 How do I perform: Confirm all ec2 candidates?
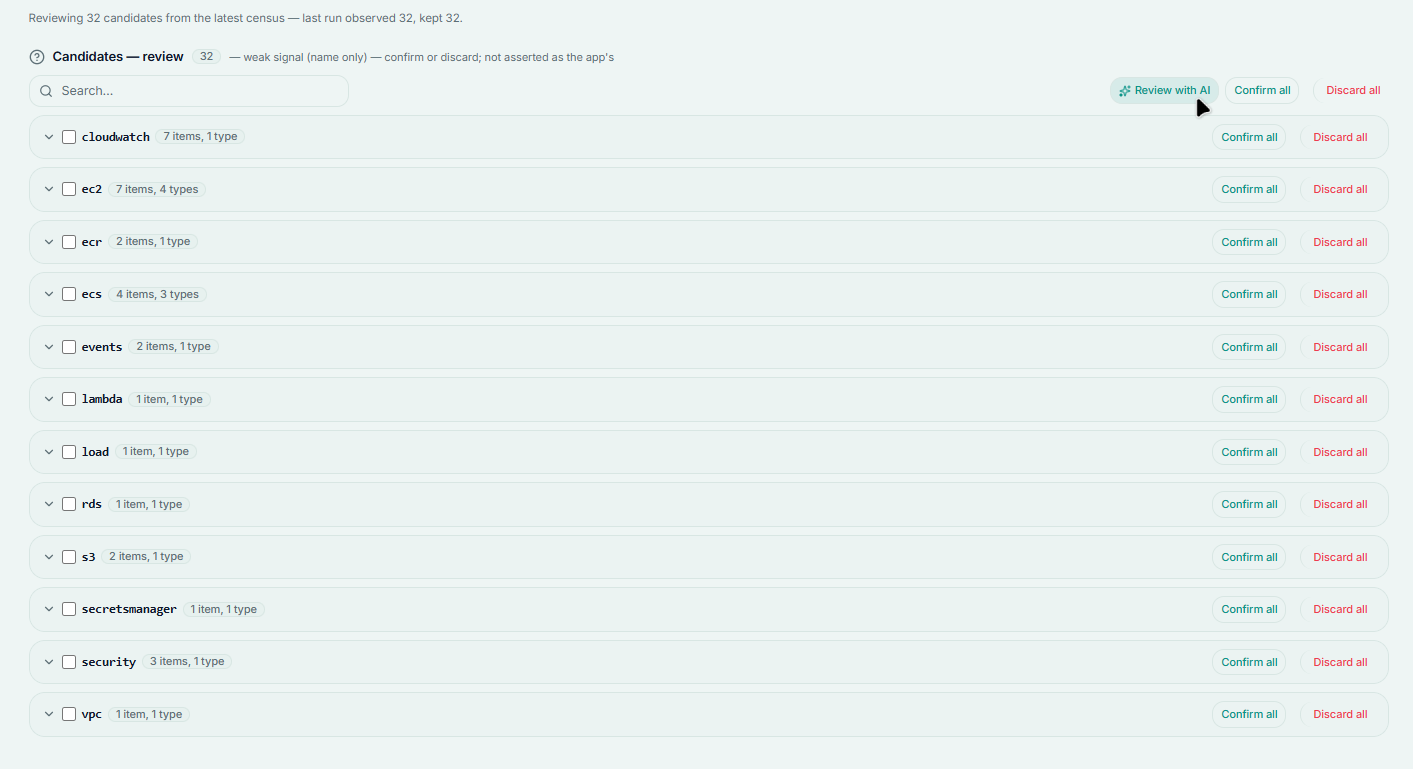coord(1249,189)
